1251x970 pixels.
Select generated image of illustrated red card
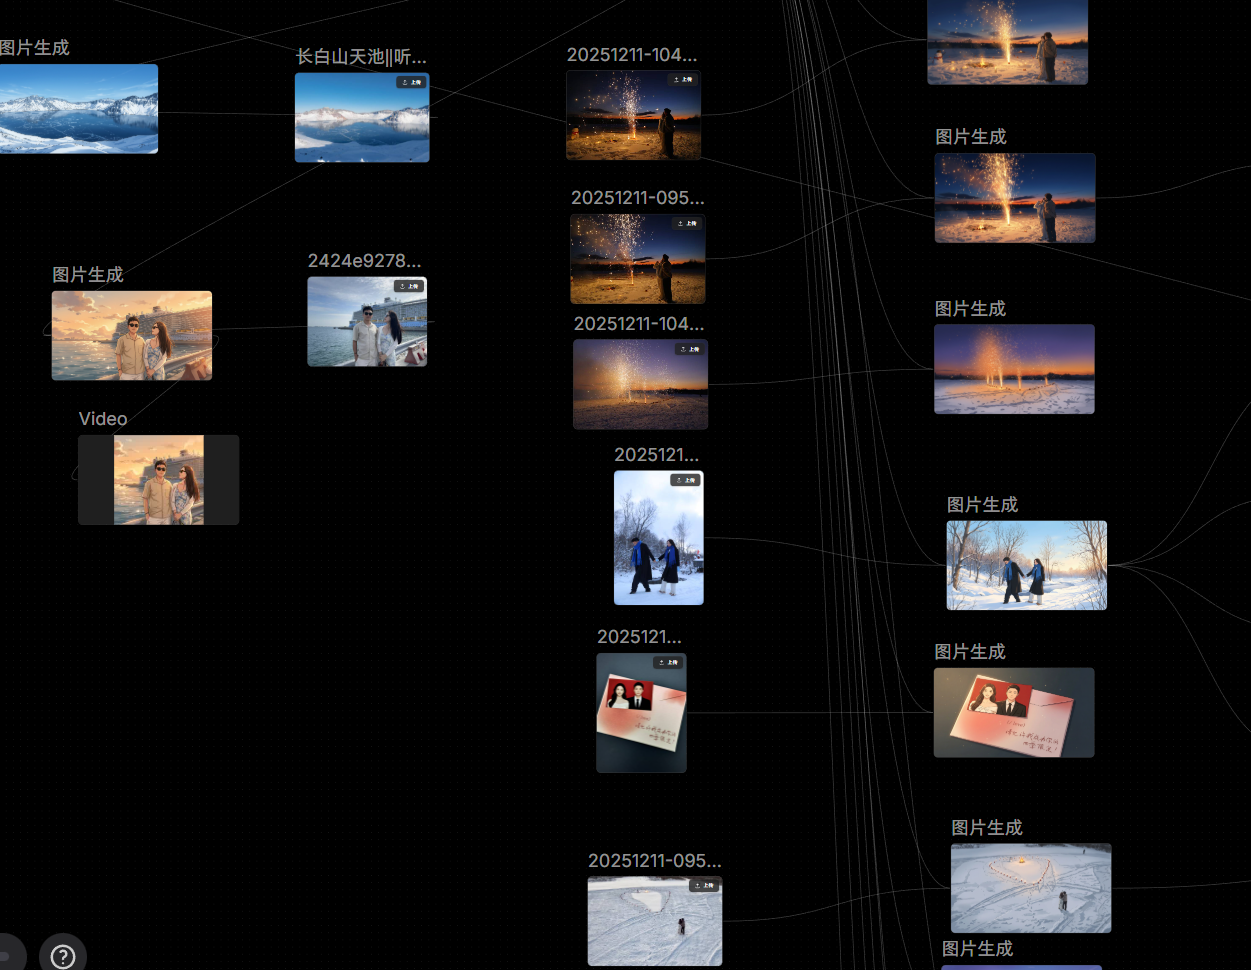[1013, 712]
